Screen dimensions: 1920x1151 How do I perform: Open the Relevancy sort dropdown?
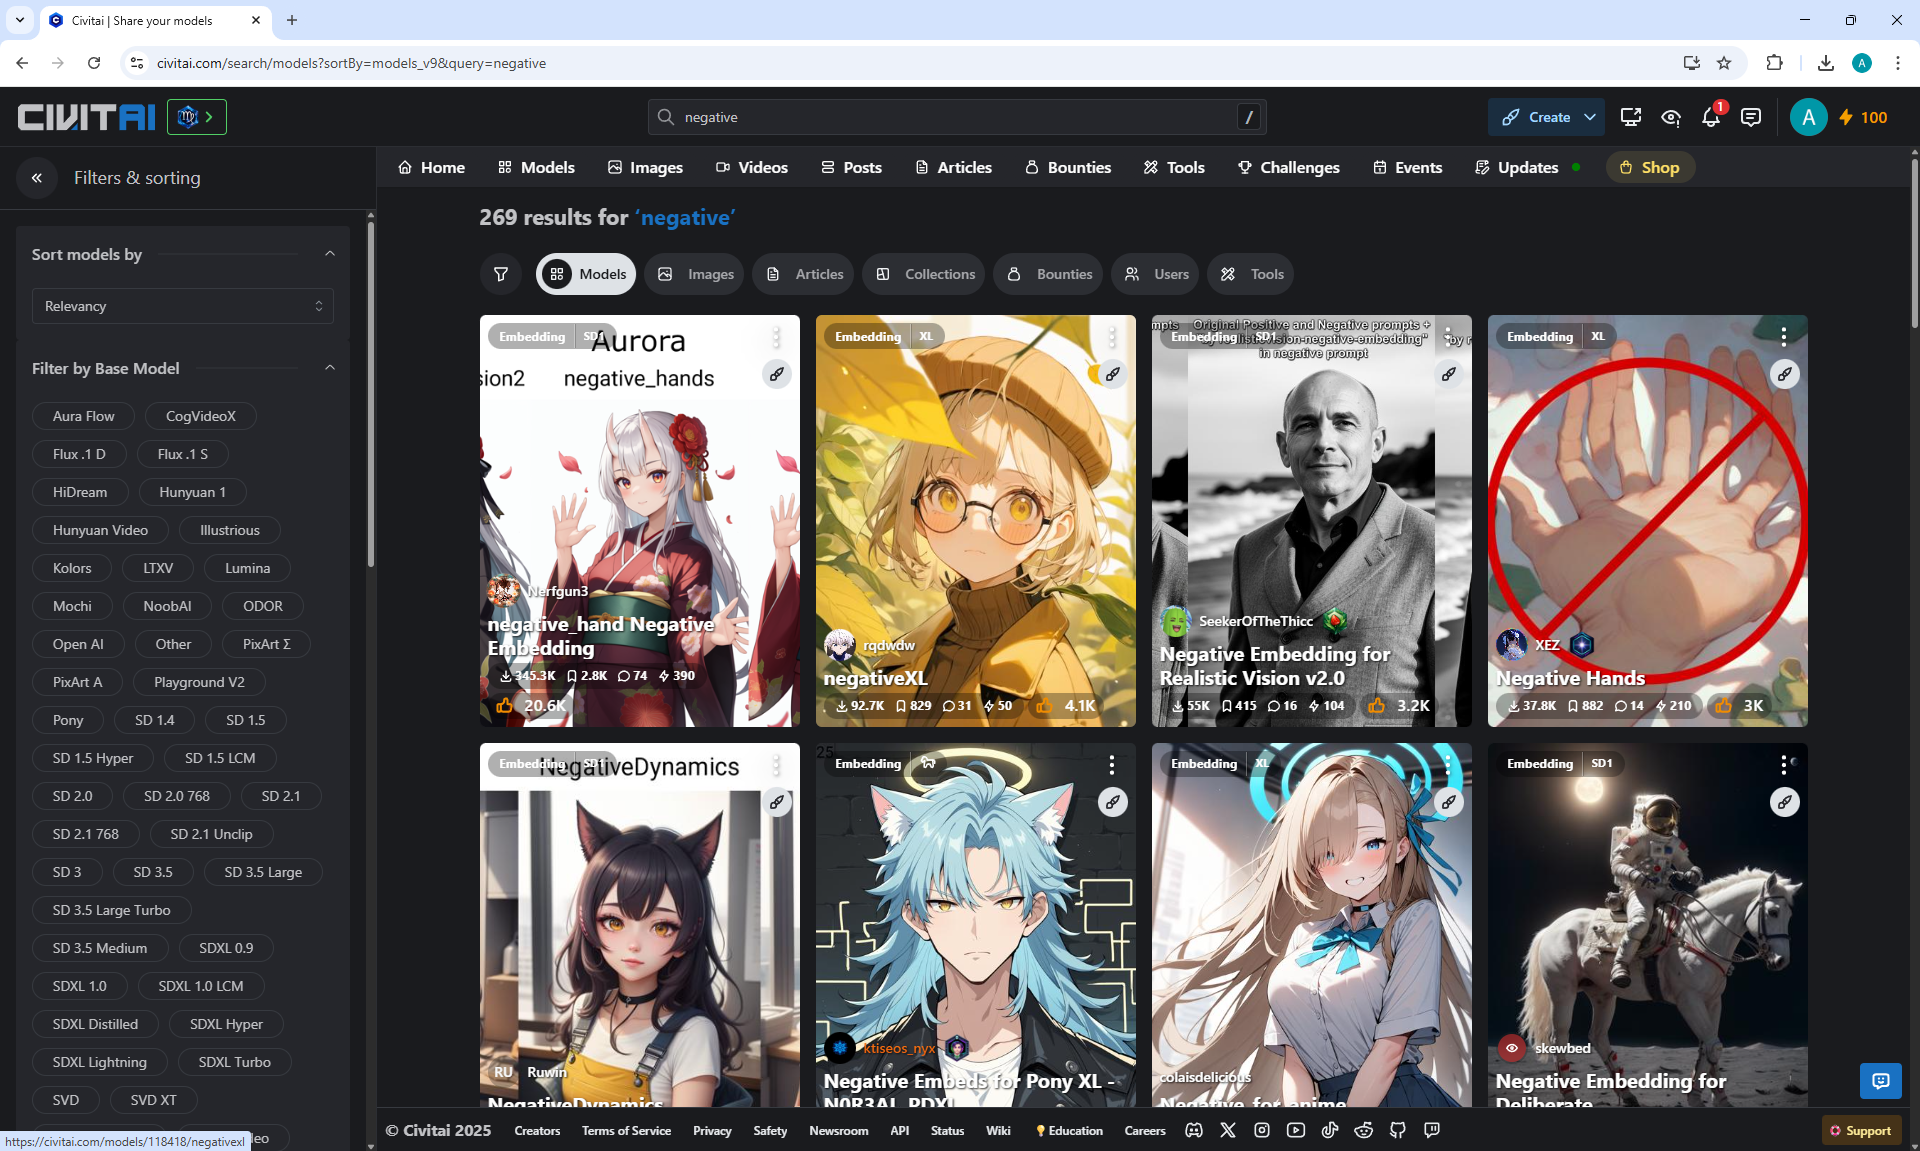[182, 306]
